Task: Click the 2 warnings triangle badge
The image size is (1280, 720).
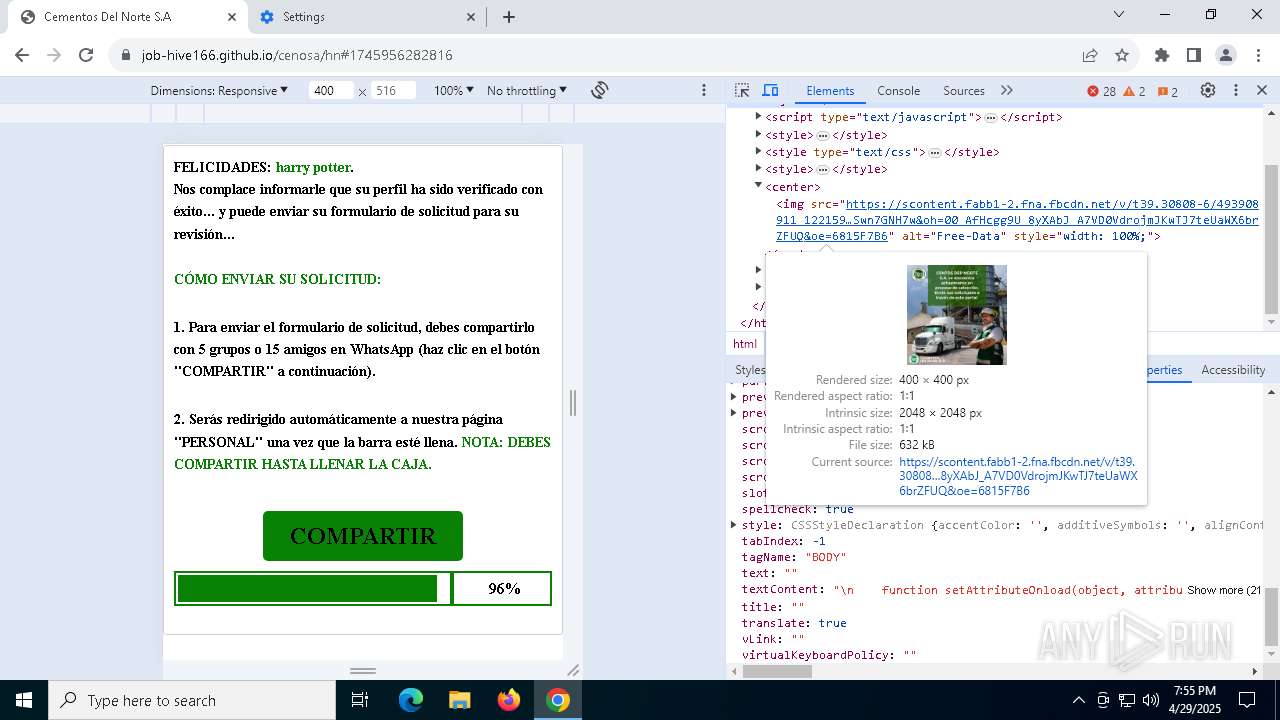Action: click(x=1135, y=91)
